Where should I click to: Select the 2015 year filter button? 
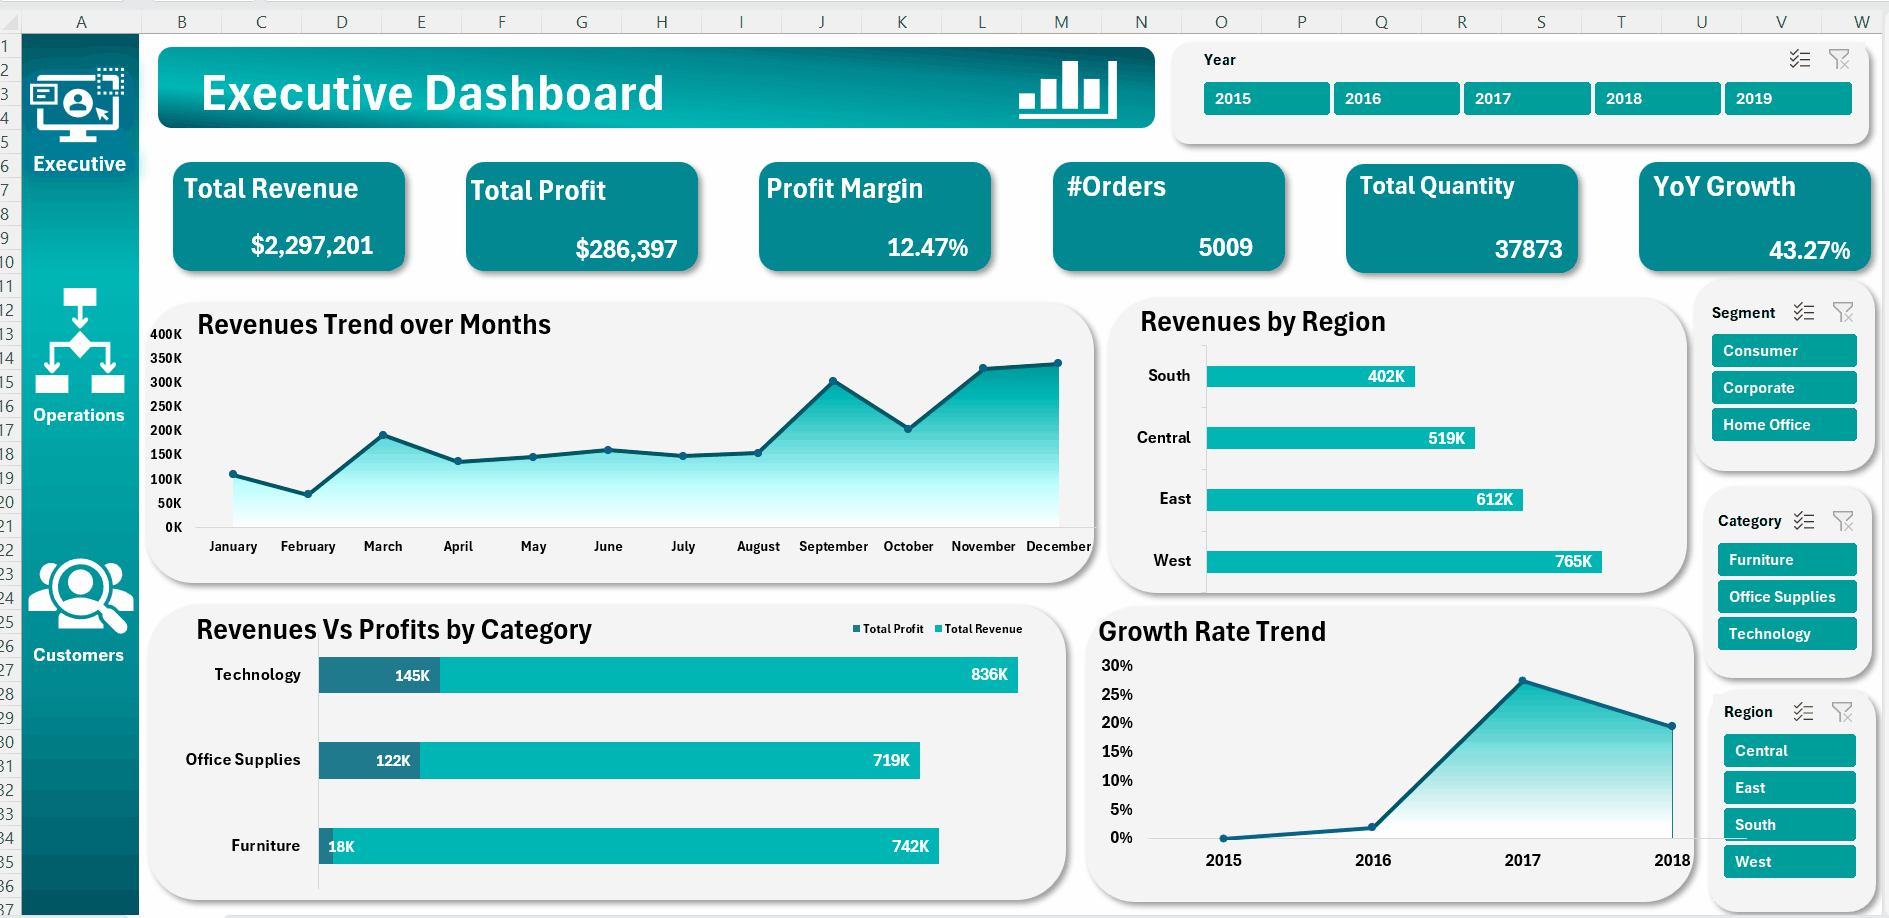(x=1266, y=98)
